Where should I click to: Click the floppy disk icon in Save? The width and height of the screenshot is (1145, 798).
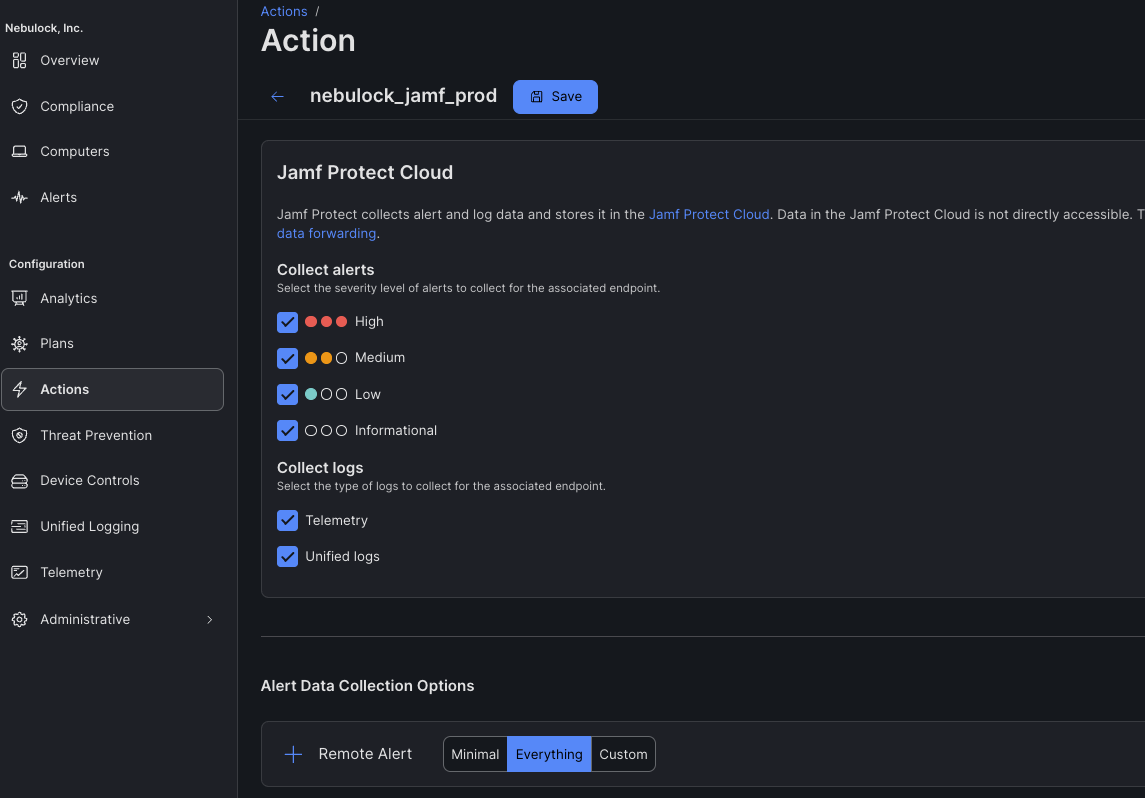(x=537, y=97)
